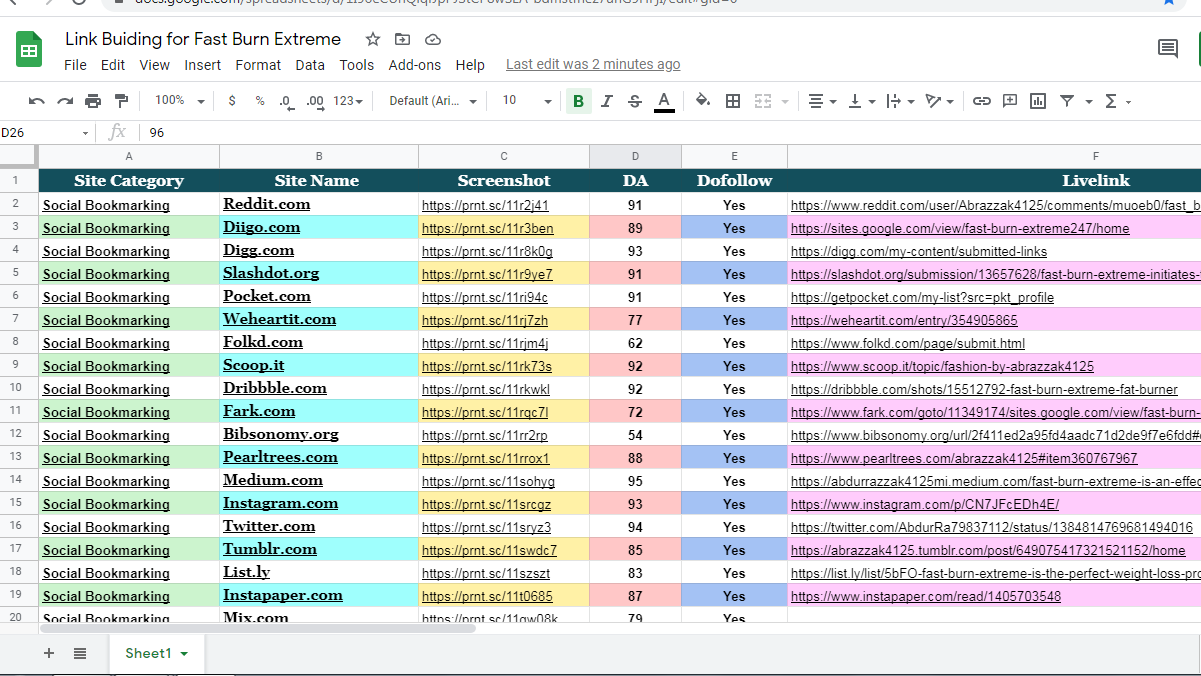The image size is (1201, 676).
Task: Toggle italic formatting
Action: (606, 100)
